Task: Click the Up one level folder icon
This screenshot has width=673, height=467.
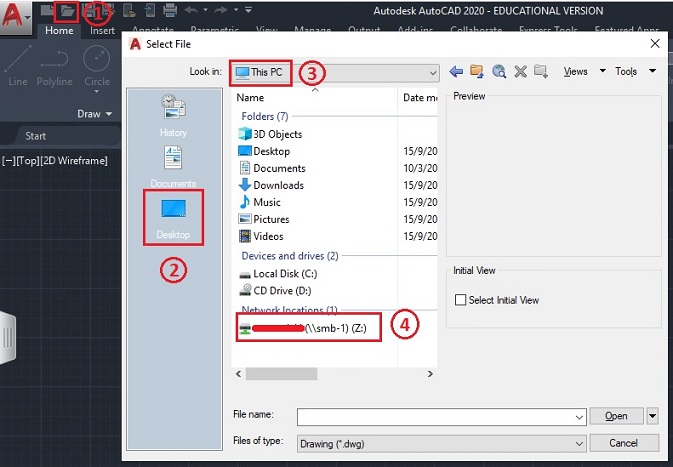Action: click(x=477, y=72)
